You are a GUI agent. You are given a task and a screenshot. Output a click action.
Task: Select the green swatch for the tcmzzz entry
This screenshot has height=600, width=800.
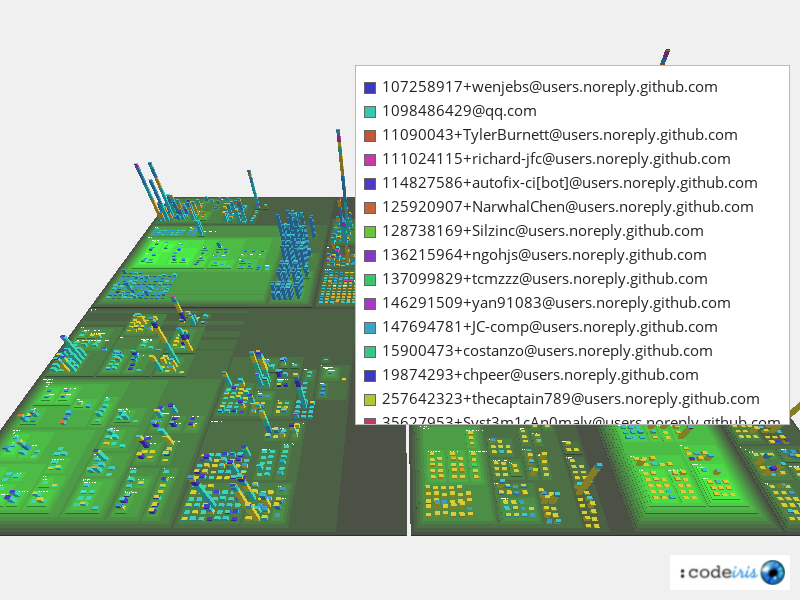click(x=370, y=280)
